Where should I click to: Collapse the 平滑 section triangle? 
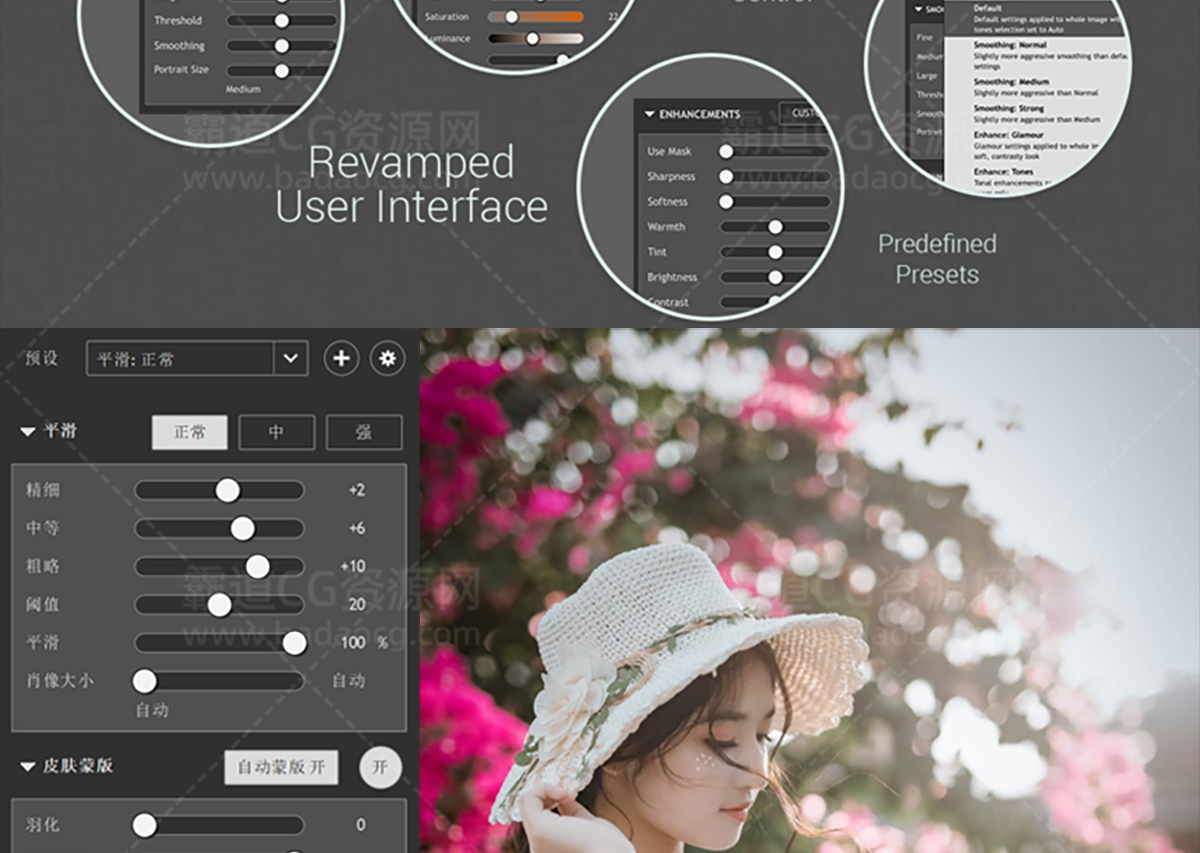coord(27,432)
